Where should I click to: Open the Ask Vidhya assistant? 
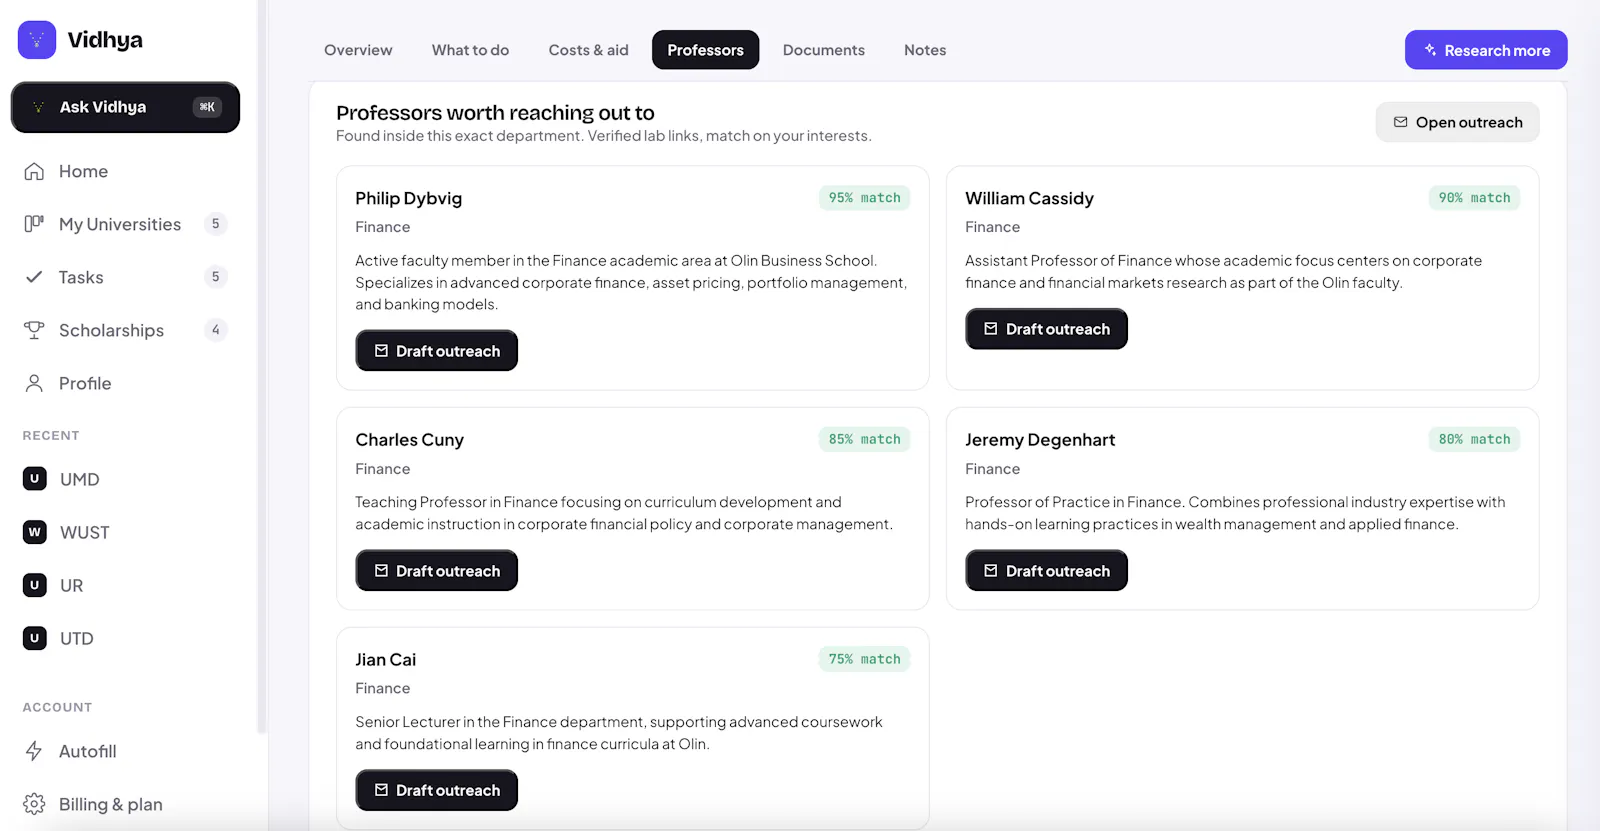coord(125,107)
